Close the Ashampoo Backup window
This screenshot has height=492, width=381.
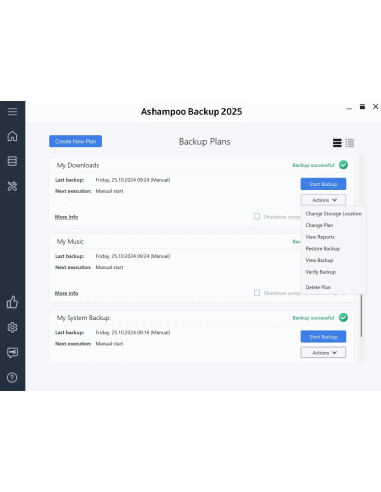click(375, 107)
